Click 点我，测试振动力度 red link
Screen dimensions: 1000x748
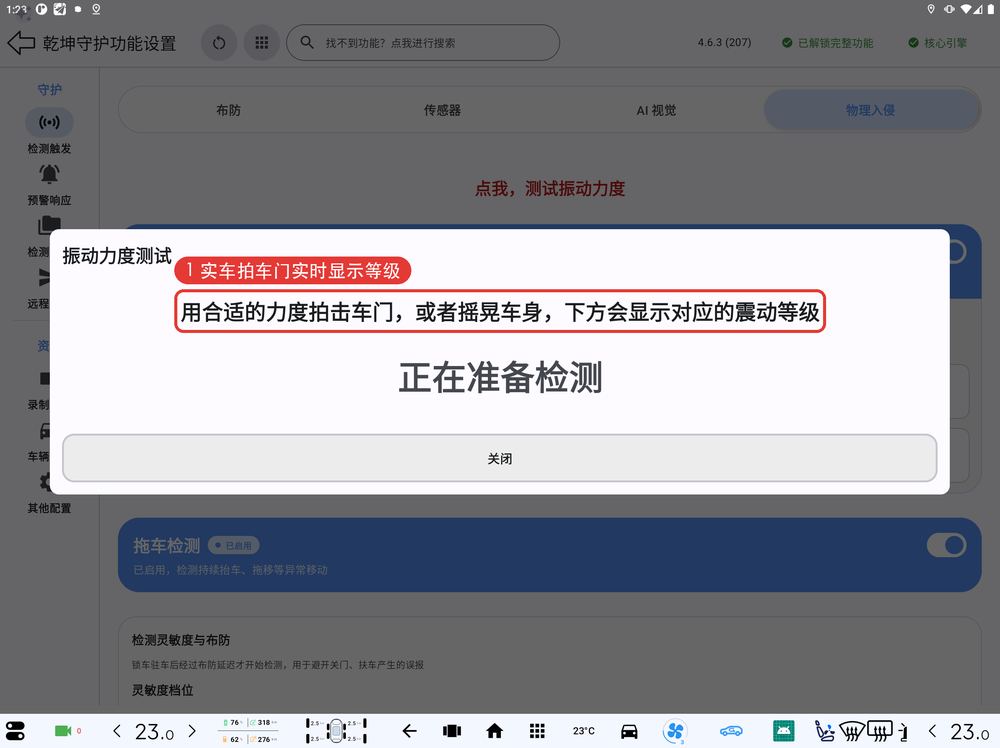click(x=550, y=189)
